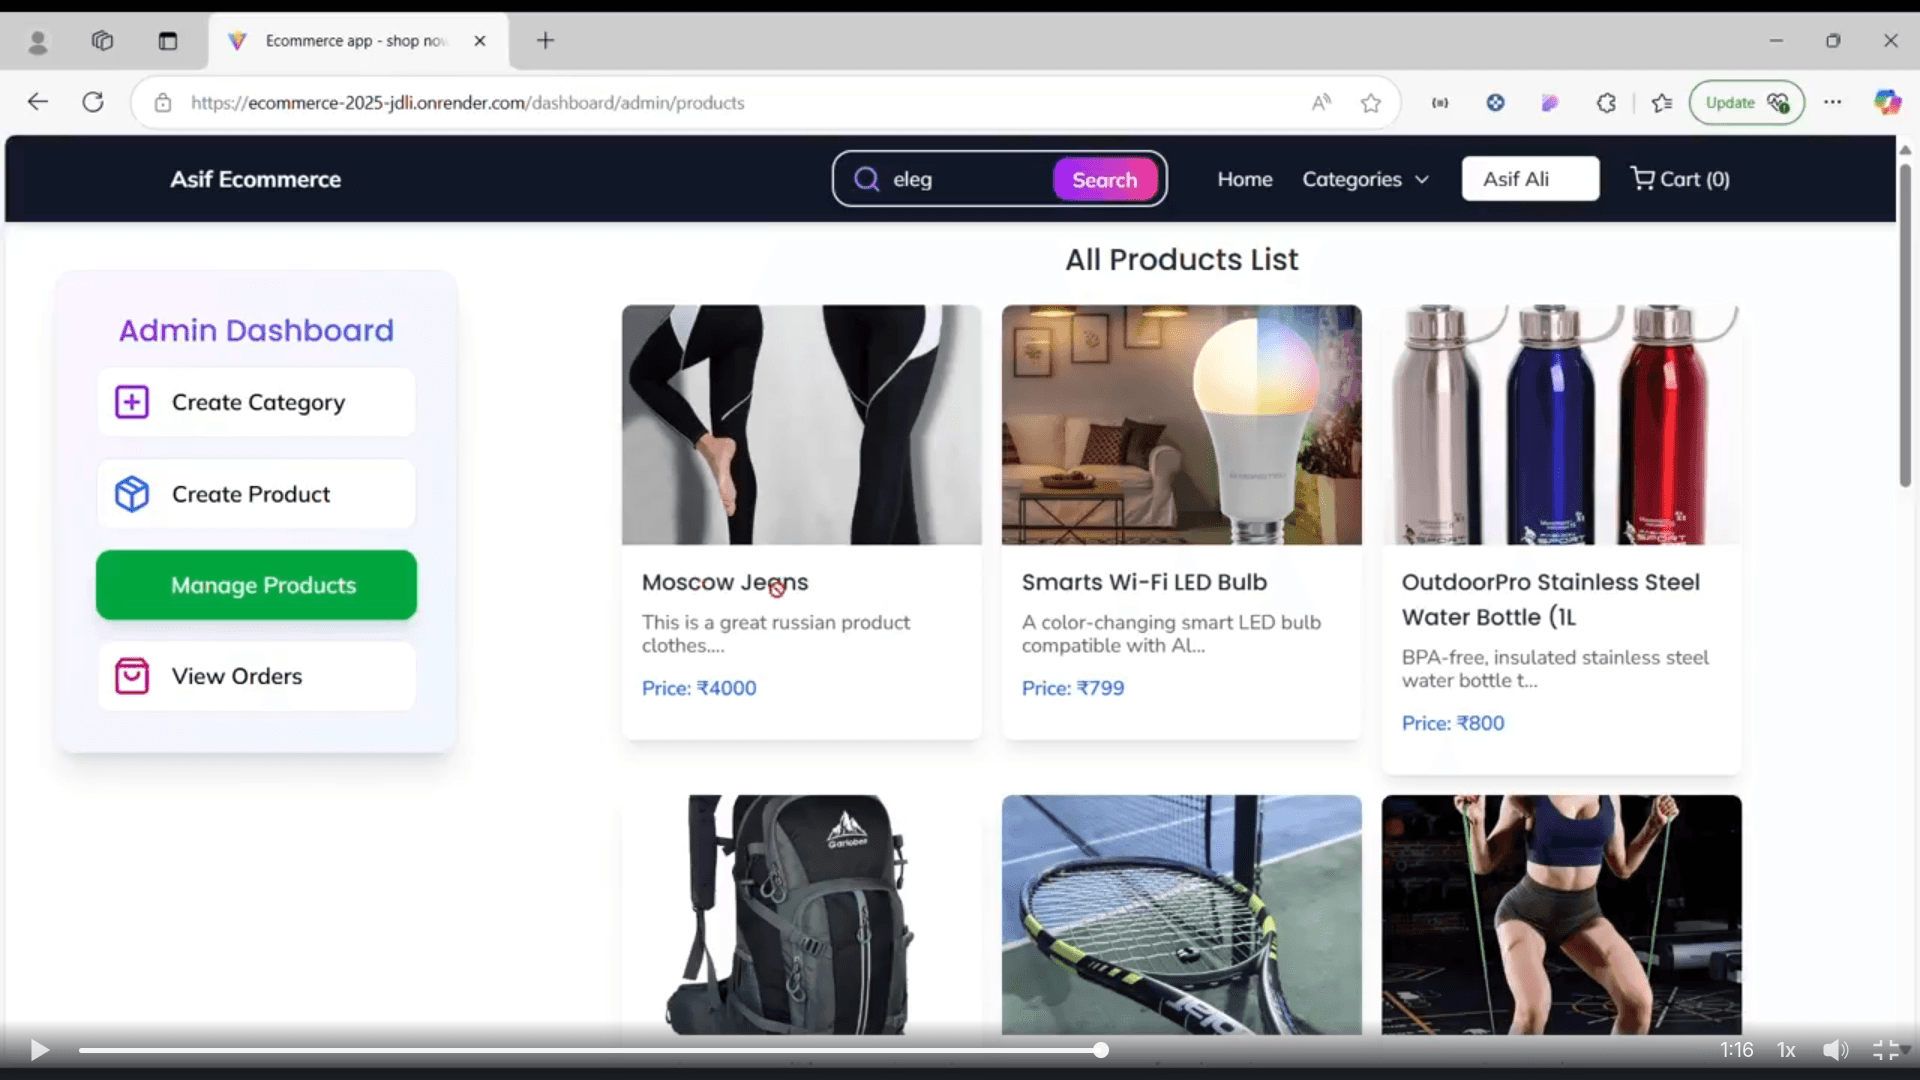This screenshot has width=1920, height=1080.
Task: Click the Asif Ecommerce brand link
Action: click(x=255, y=179)
